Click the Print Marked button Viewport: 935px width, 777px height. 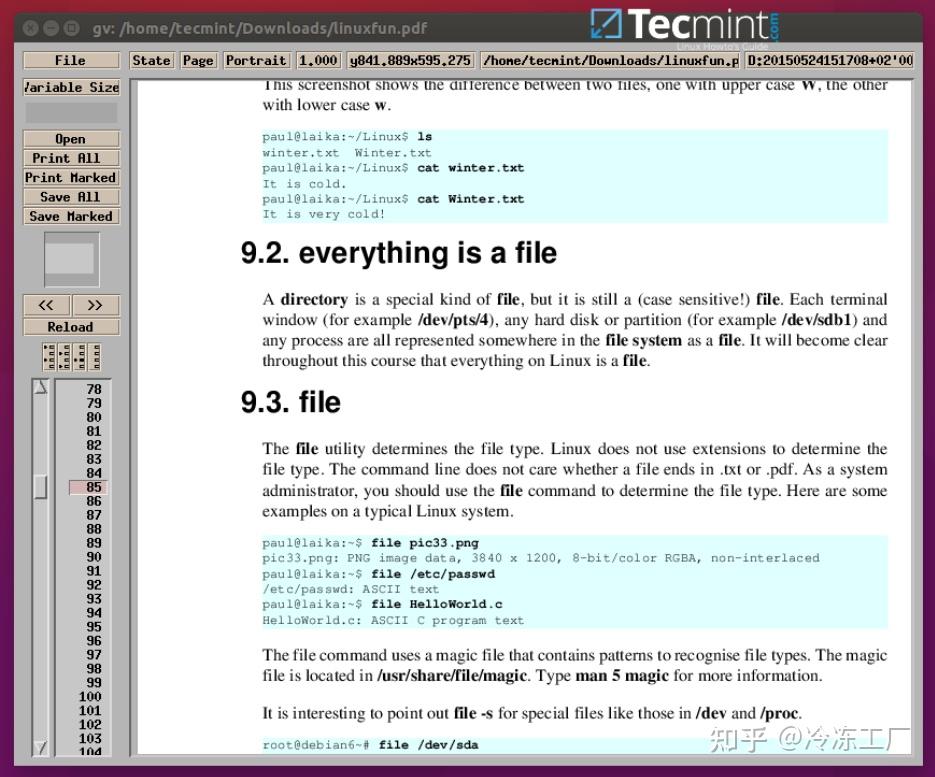coord(70,177)
